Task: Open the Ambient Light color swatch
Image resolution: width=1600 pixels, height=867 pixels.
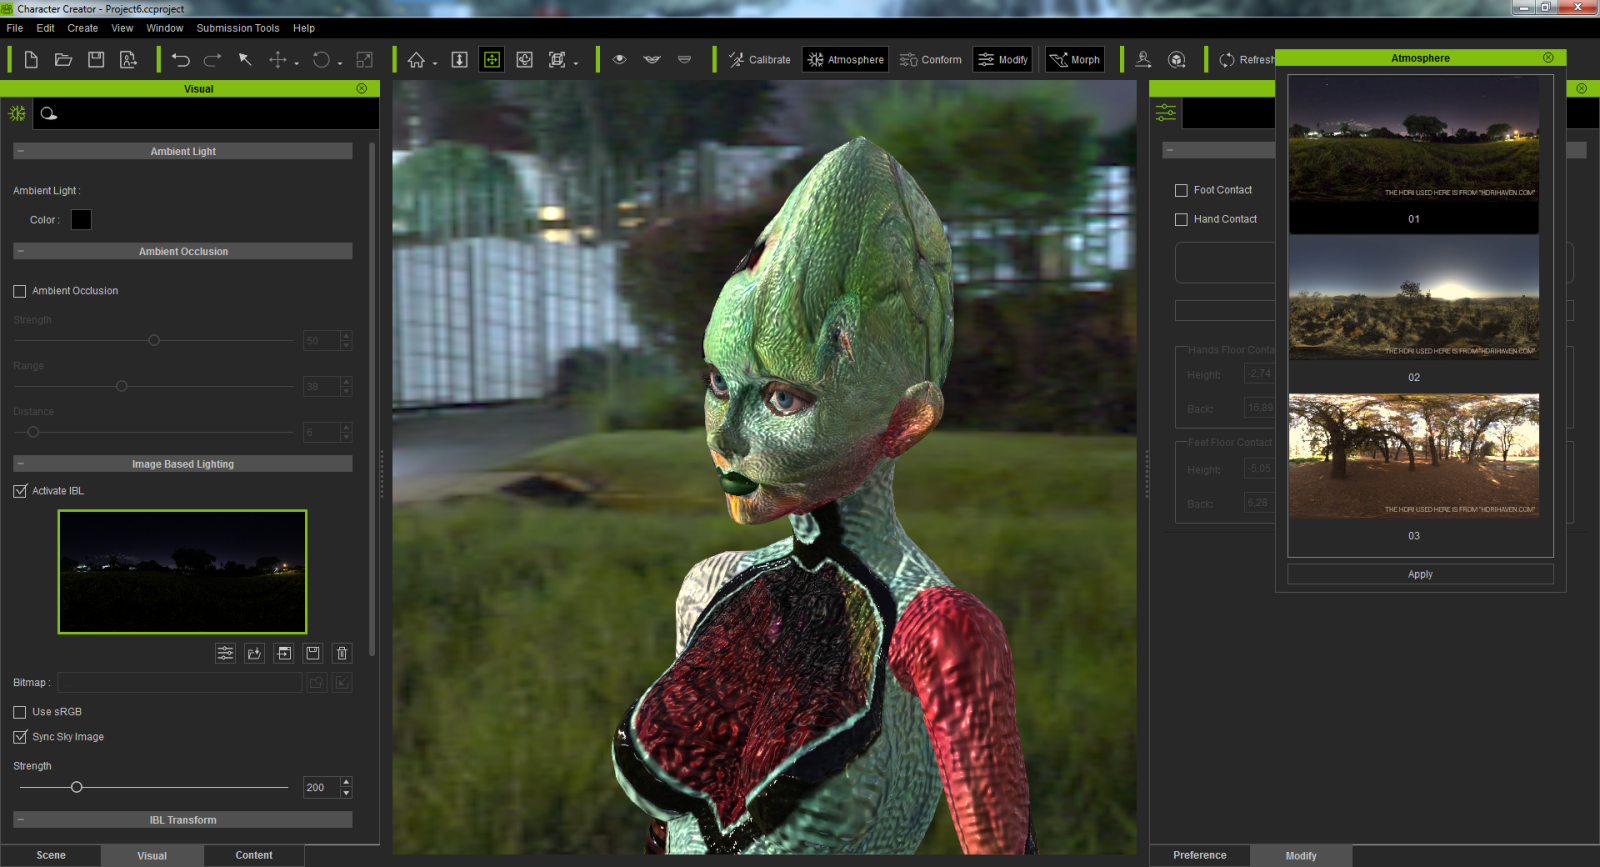Action: click(x=82, y=220)
